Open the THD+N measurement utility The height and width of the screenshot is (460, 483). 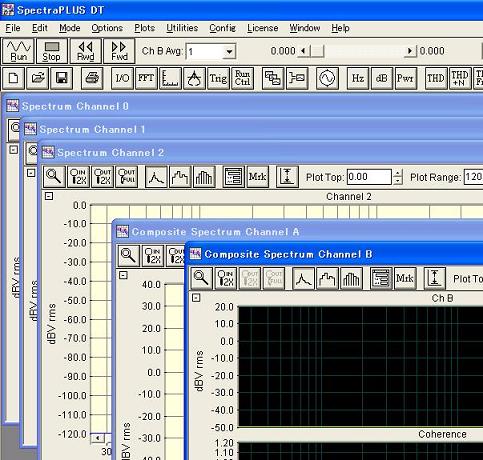(460, 78)
